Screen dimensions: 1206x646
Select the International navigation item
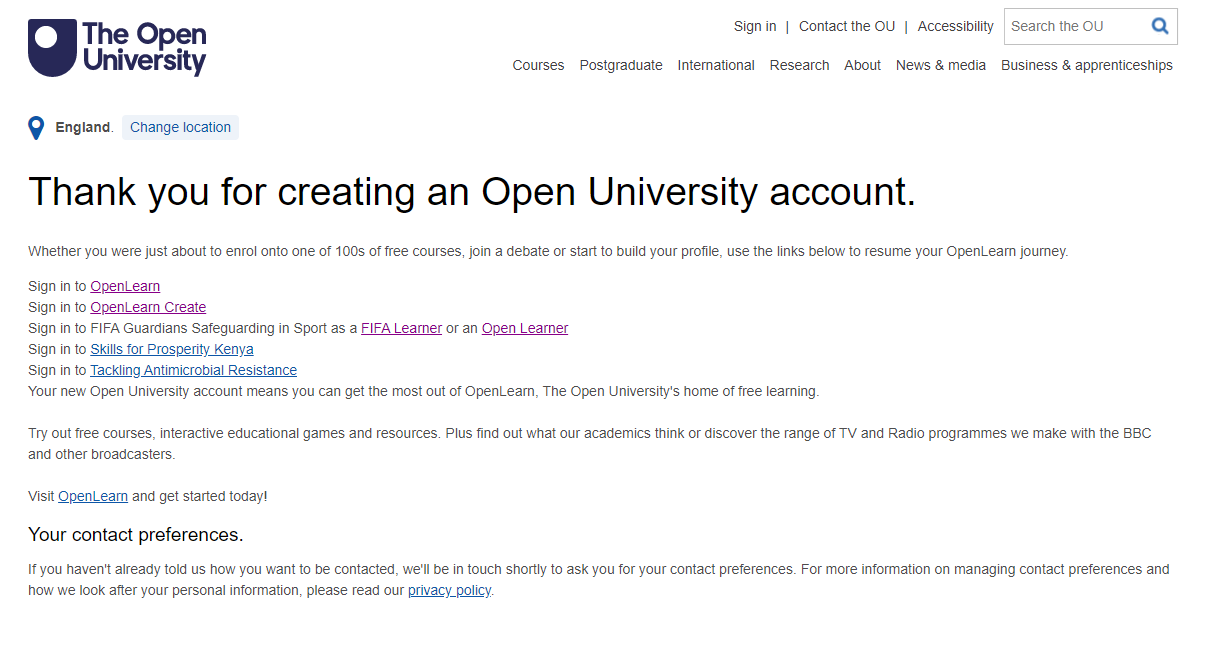716,65
